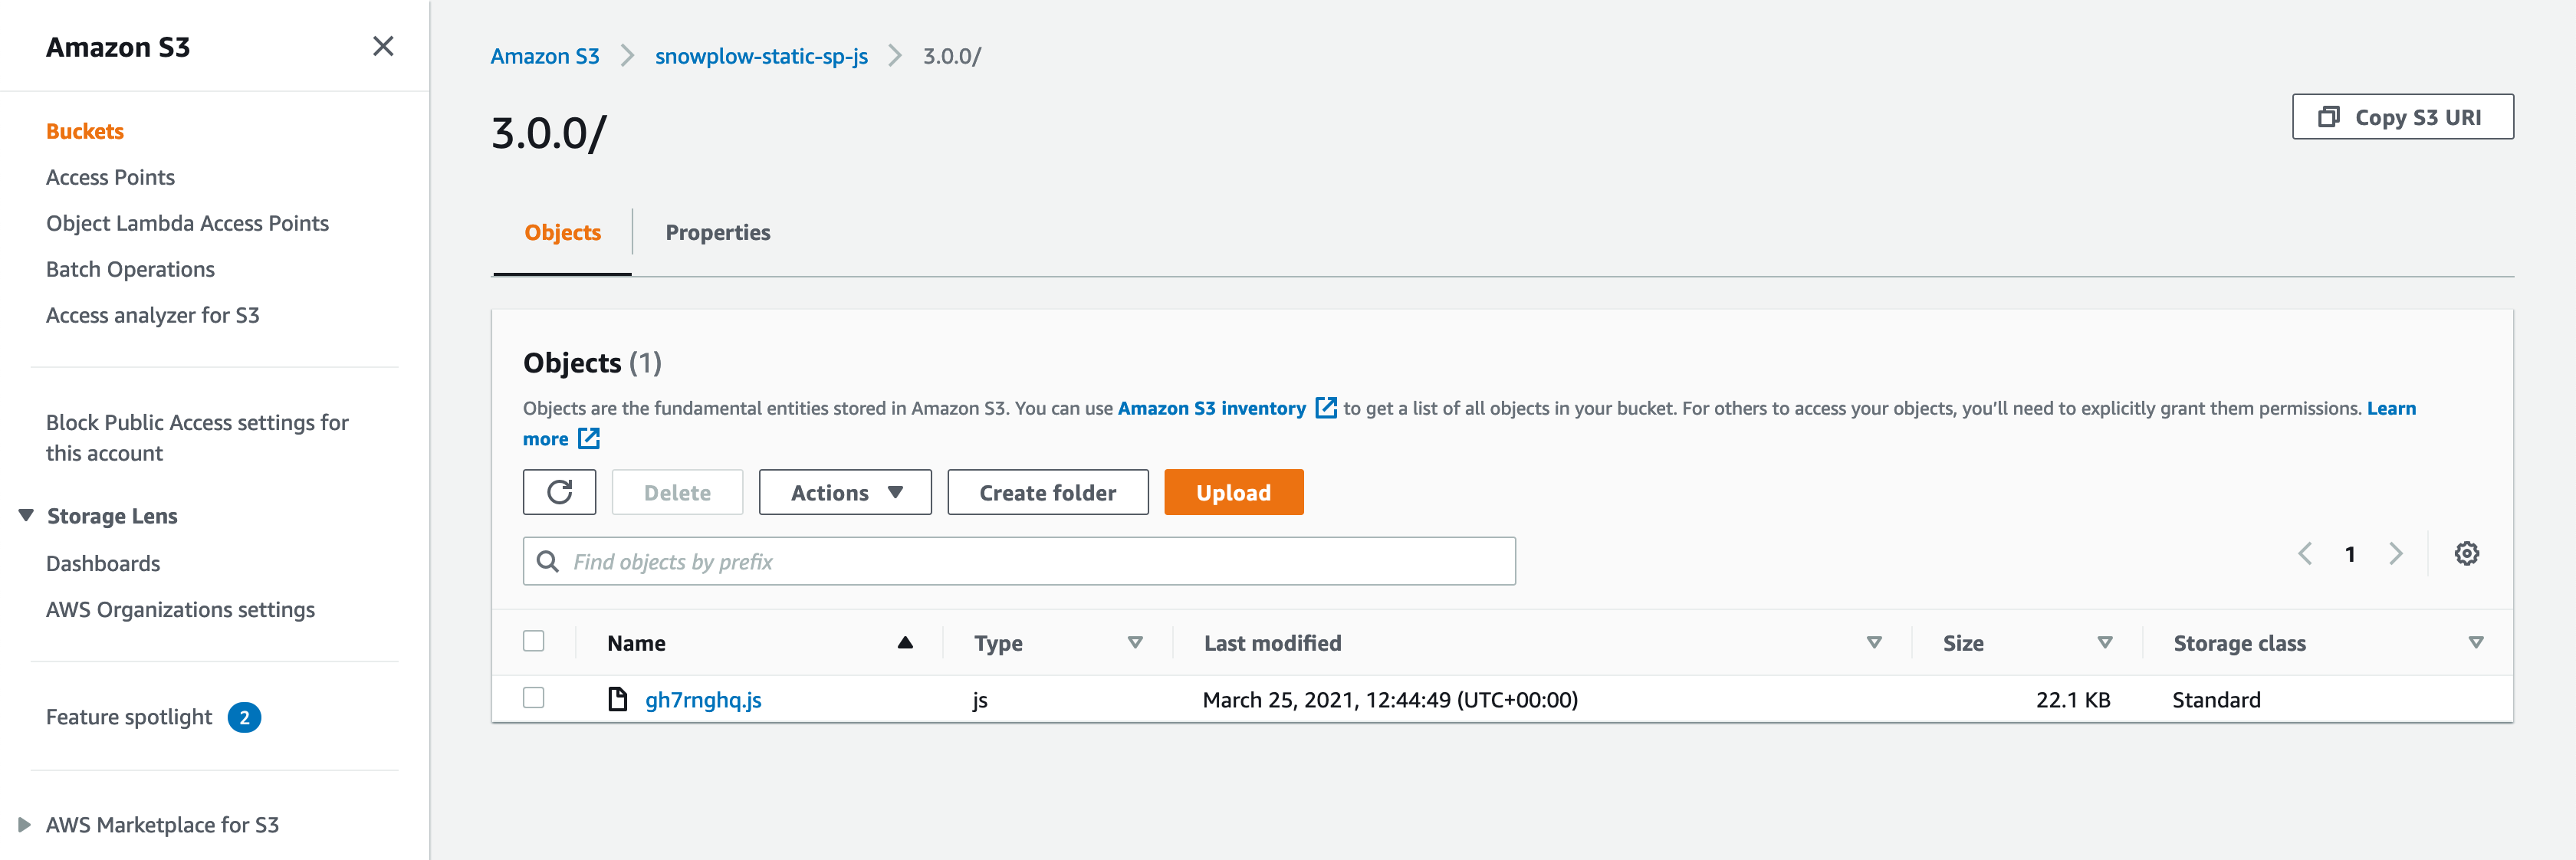Select all objects header checkbox

coord(534,641)
